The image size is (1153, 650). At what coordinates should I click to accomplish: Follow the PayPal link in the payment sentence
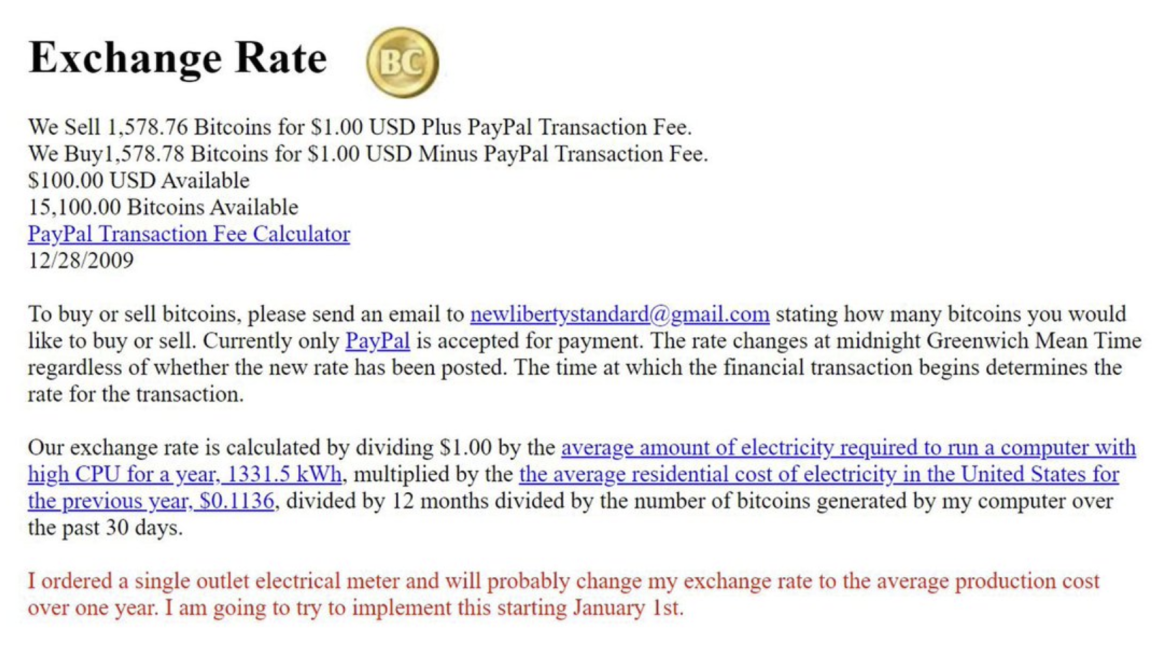(x=377, y=341)
